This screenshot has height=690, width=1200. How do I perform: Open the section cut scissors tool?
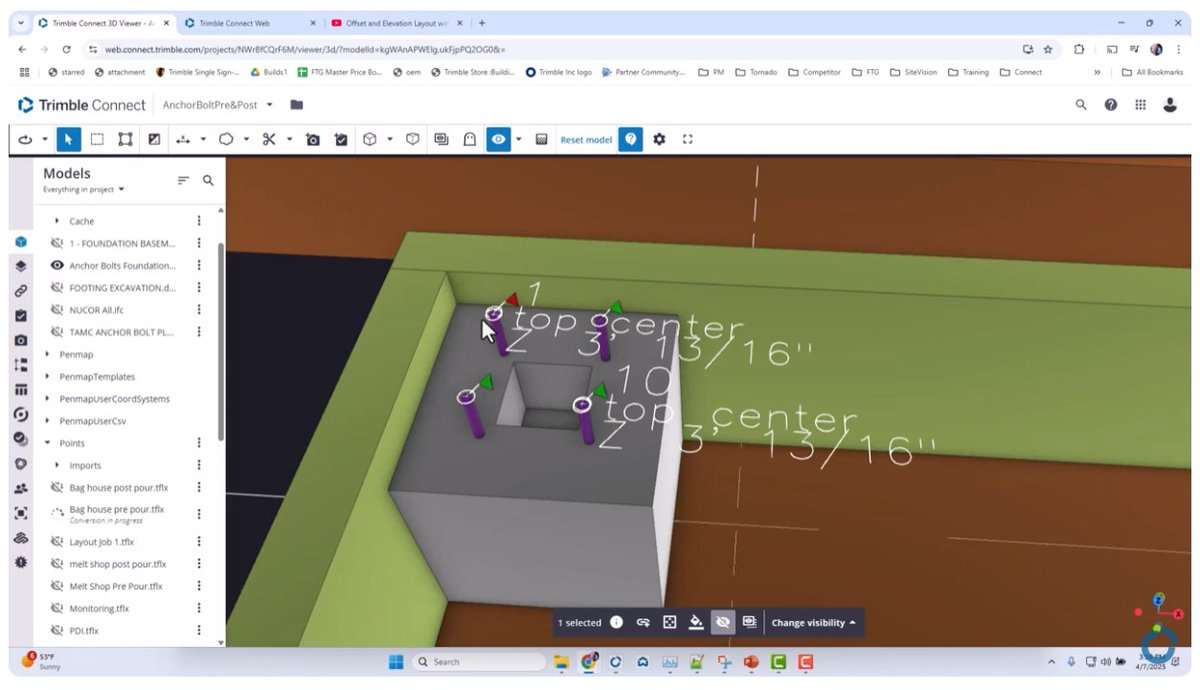pyautogui.click(x=268, y=139)
